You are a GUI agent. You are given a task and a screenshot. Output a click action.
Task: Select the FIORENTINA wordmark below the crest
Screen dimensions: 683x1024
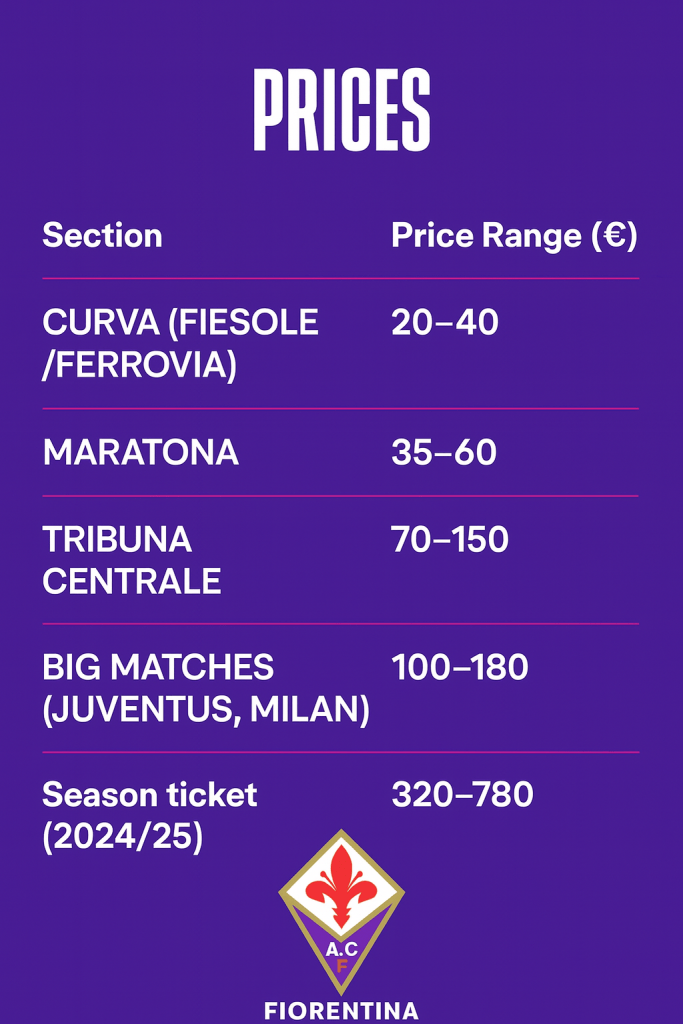point(342,1010)
